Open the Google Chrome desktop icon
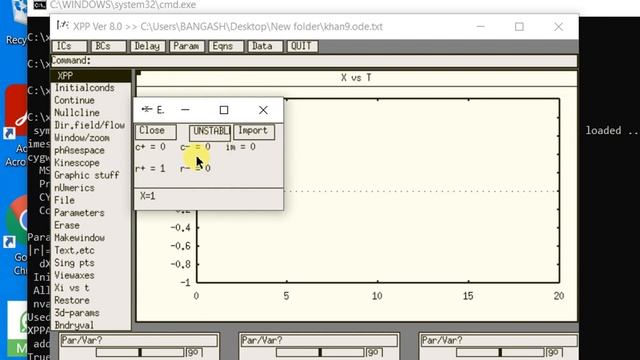The image size is (640, 360). click(x=16, y=222)
